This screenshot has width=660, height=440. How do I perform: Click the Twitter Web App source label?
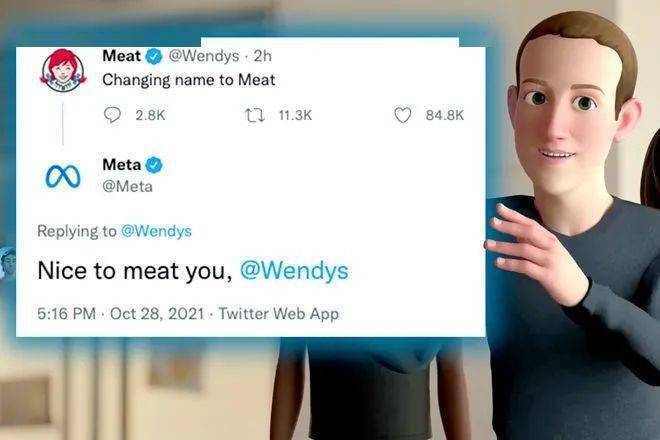click(279, 314)
